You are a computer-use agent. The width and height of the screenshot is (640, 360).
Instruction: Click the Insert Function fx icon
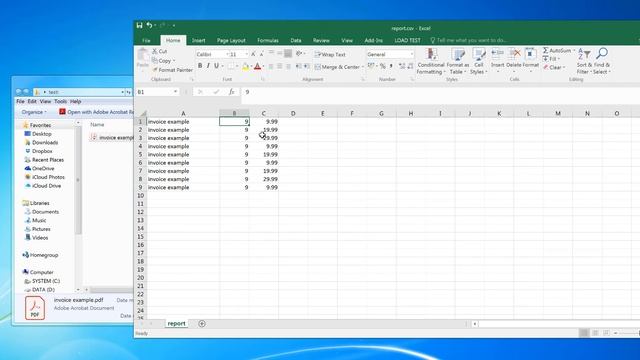(x=231, y=92)
